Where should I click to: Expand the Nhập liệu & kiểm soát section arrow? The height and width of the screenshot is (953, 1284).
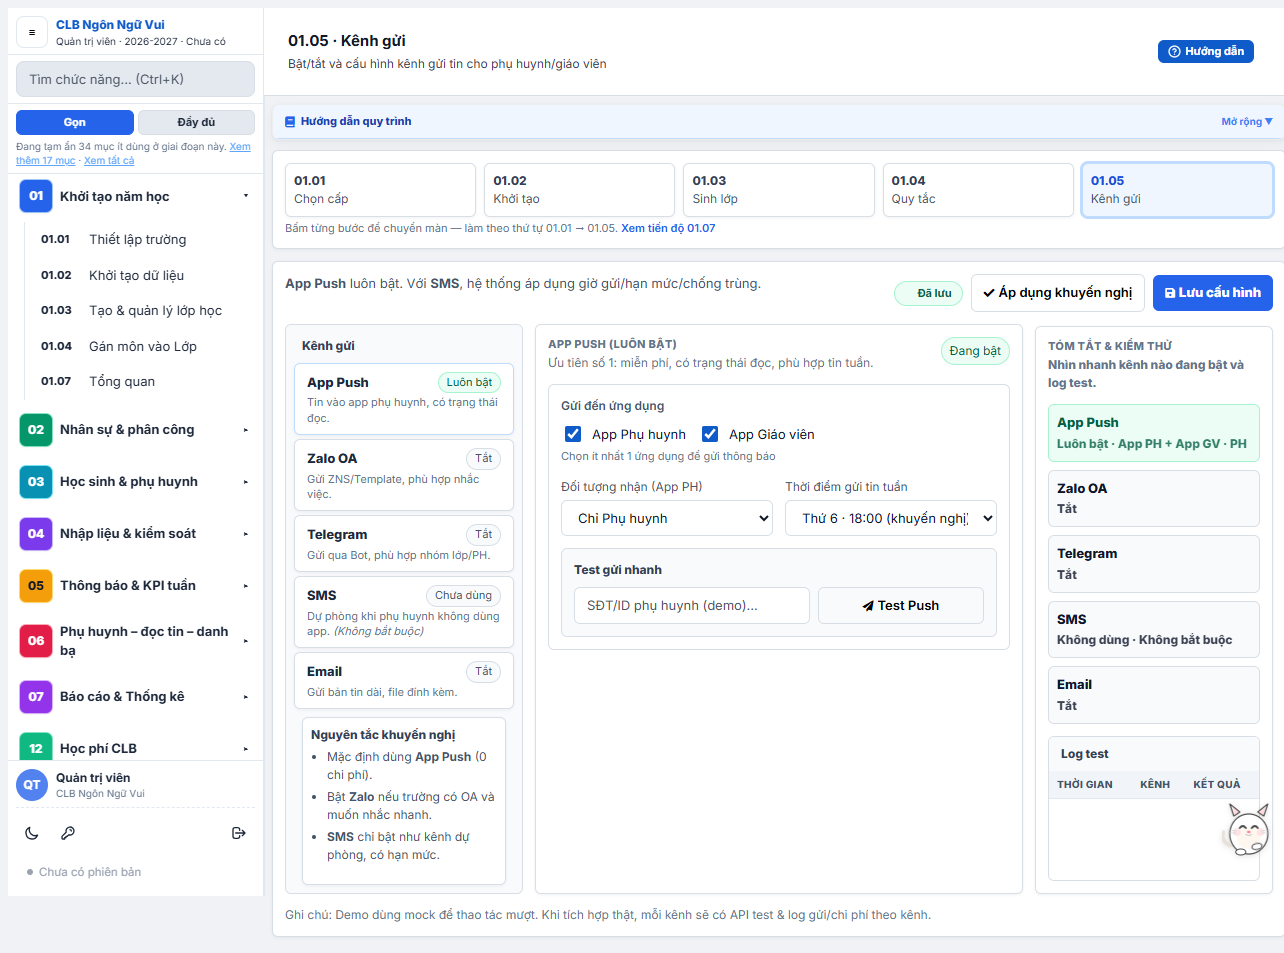click(246, 534)
